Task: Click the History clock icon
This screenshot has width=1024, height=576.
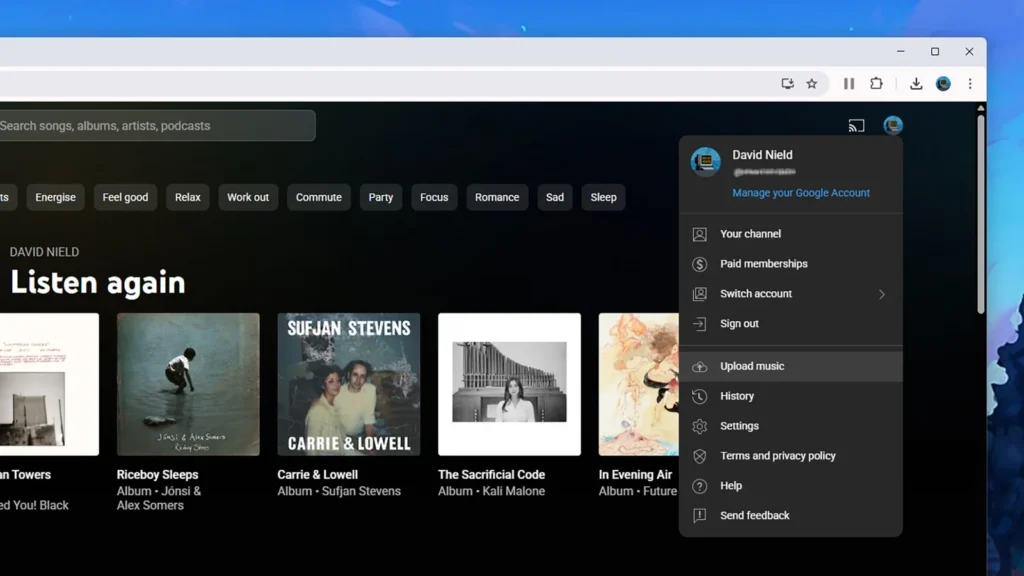Action: (699, 396)
